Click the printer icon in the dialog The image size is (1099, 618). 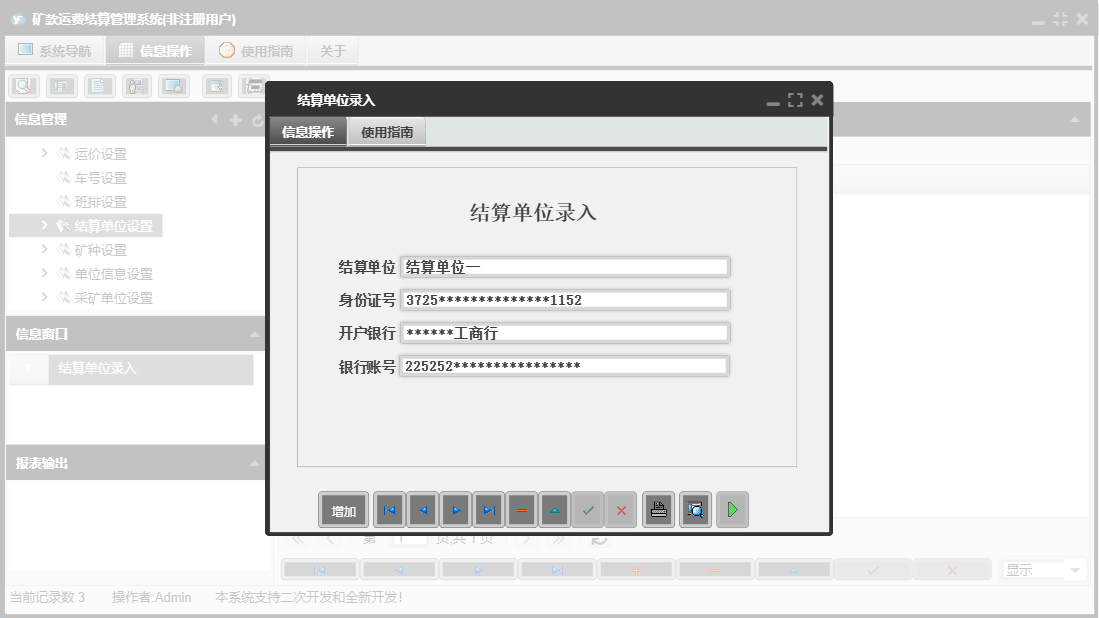[x=658, y=510]
